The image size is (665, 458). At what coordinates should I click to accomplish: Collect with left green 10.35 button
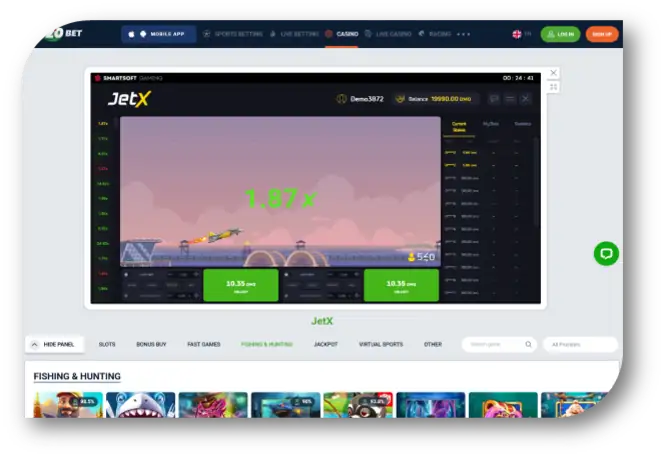click(x=240, y=285)
